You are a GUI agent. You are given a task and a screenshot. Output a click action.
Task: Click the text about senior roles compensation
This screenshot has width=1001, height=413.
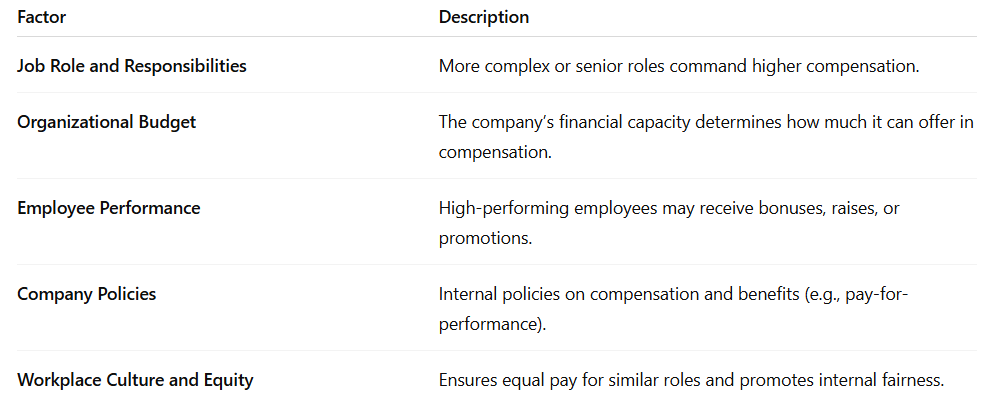(x=679, y=66)
